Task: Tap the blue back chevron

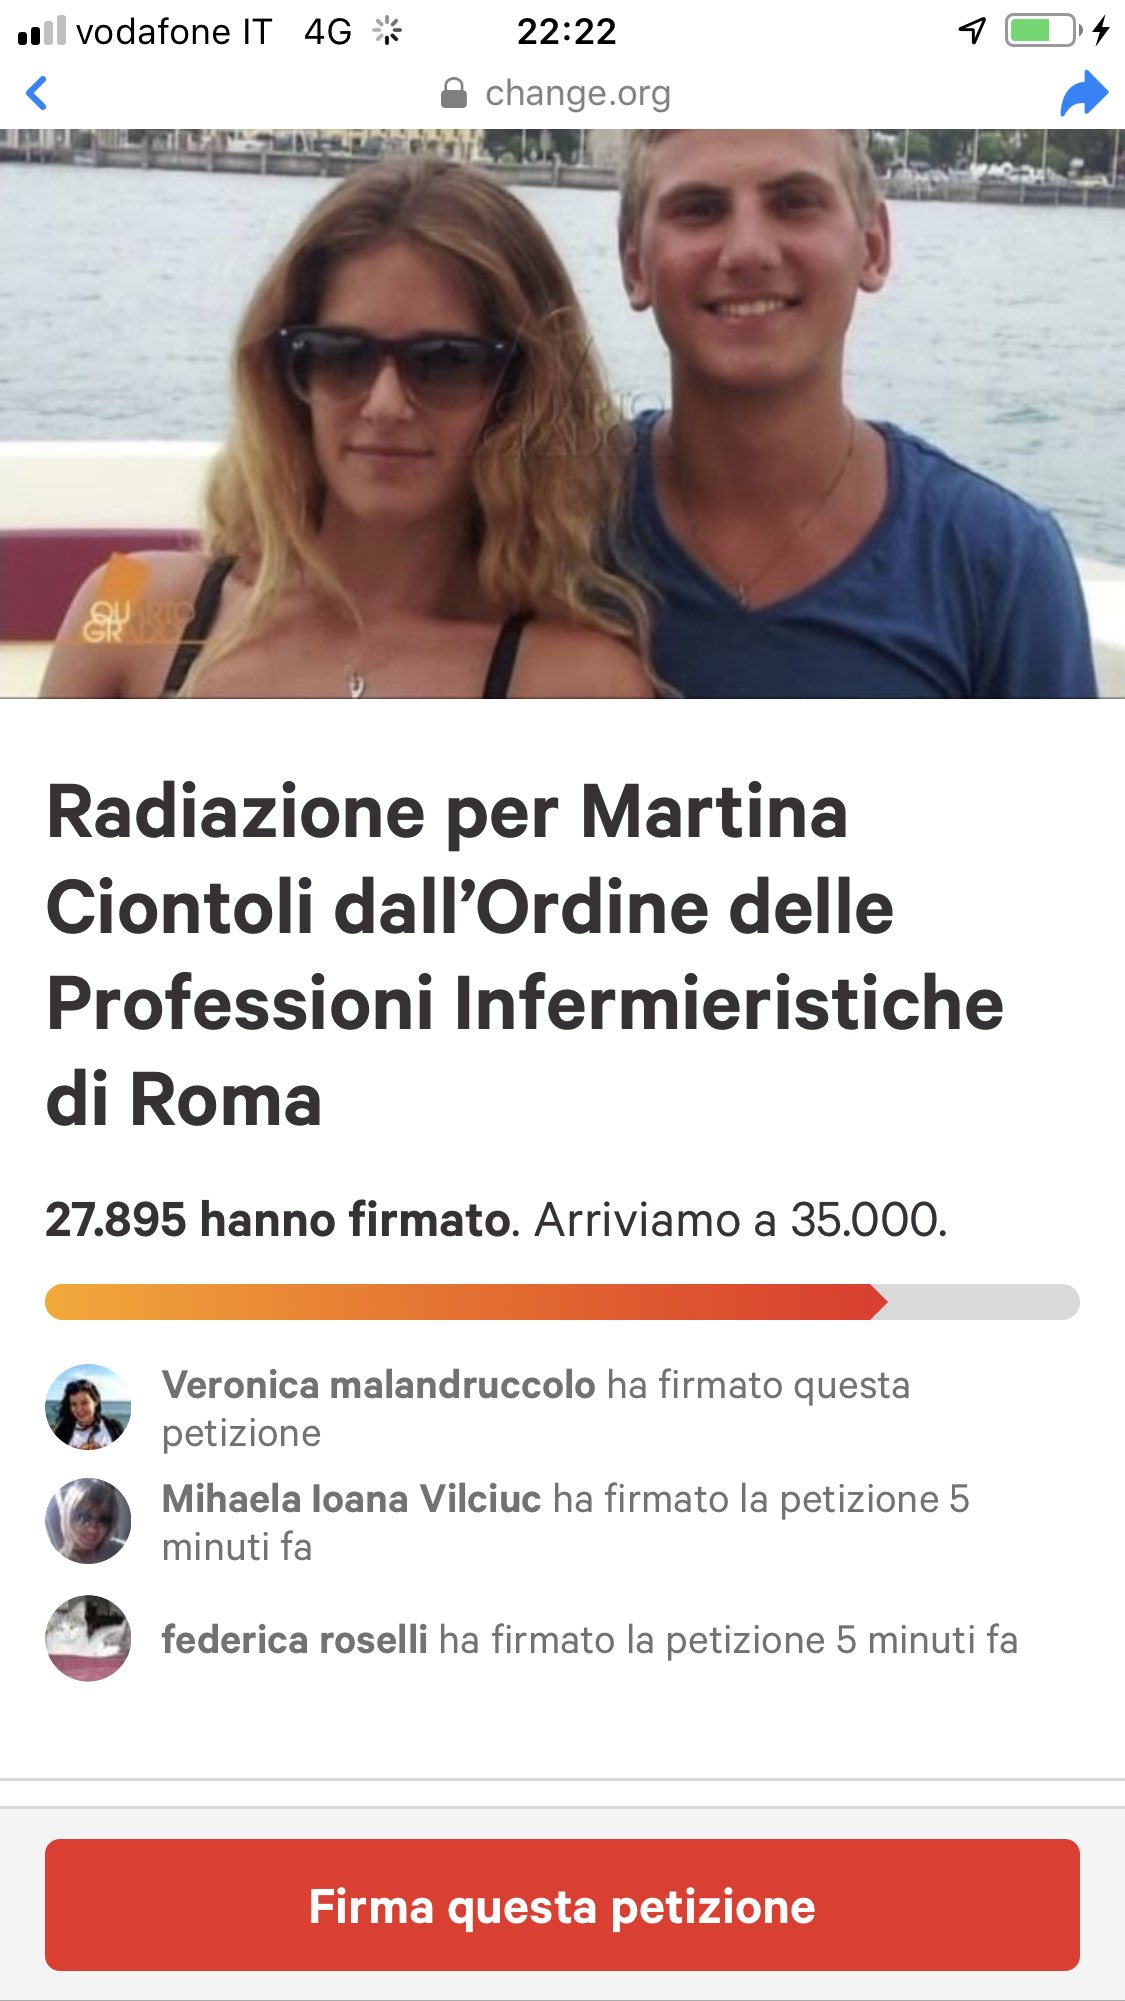Action: pyautogui.click(x=37, y=93)
